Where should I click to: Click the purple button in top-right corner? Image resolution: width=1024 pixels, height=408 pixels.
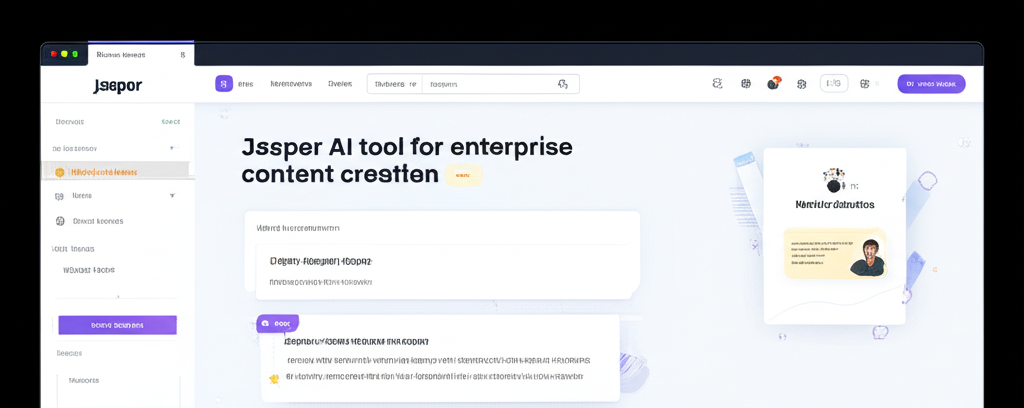point(930,84)
